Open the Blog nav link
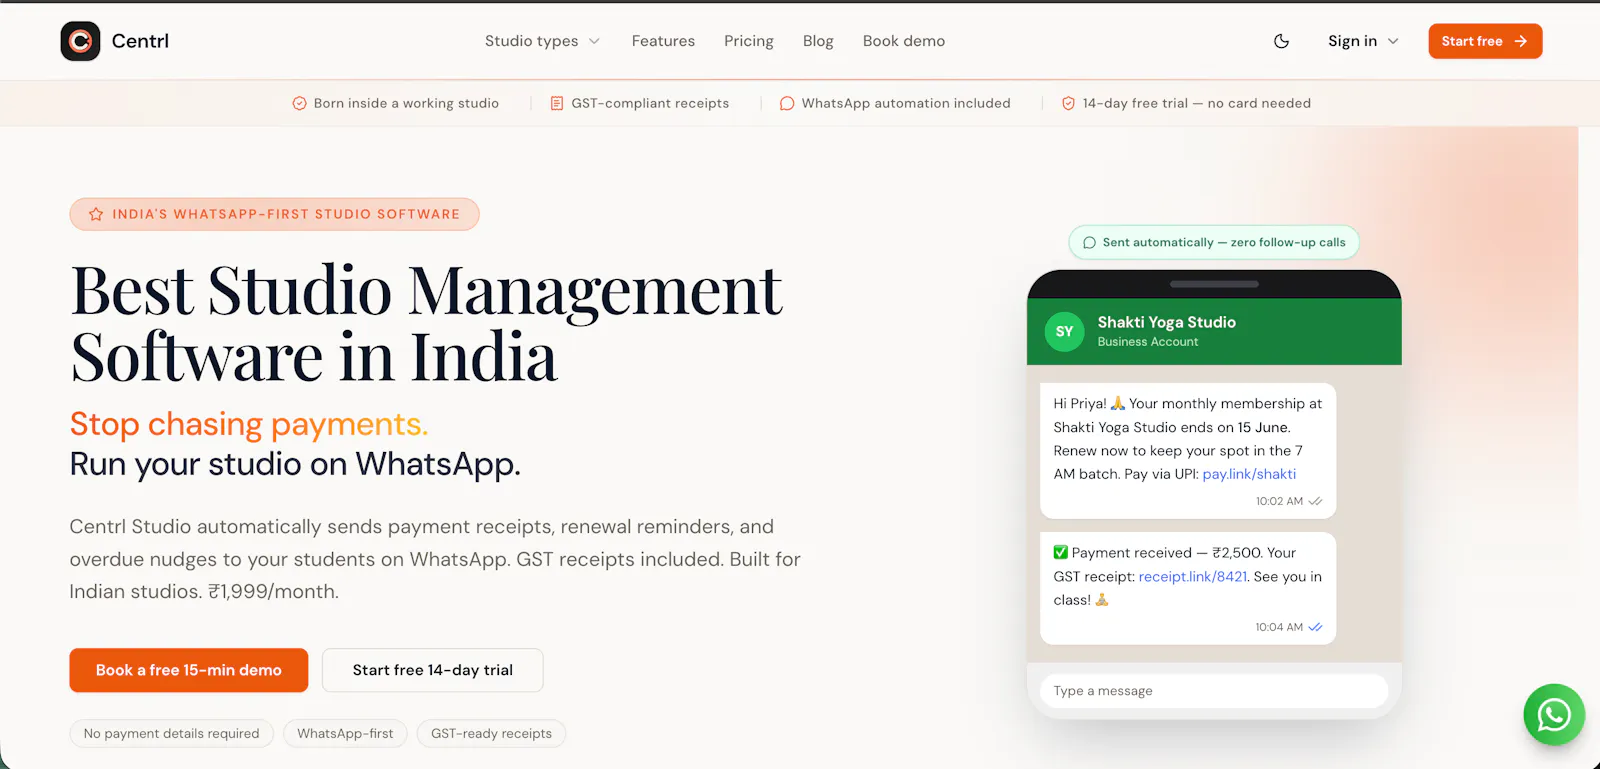Image resolution: width=1600 pixels, height=769 pixels. point(818,41)
